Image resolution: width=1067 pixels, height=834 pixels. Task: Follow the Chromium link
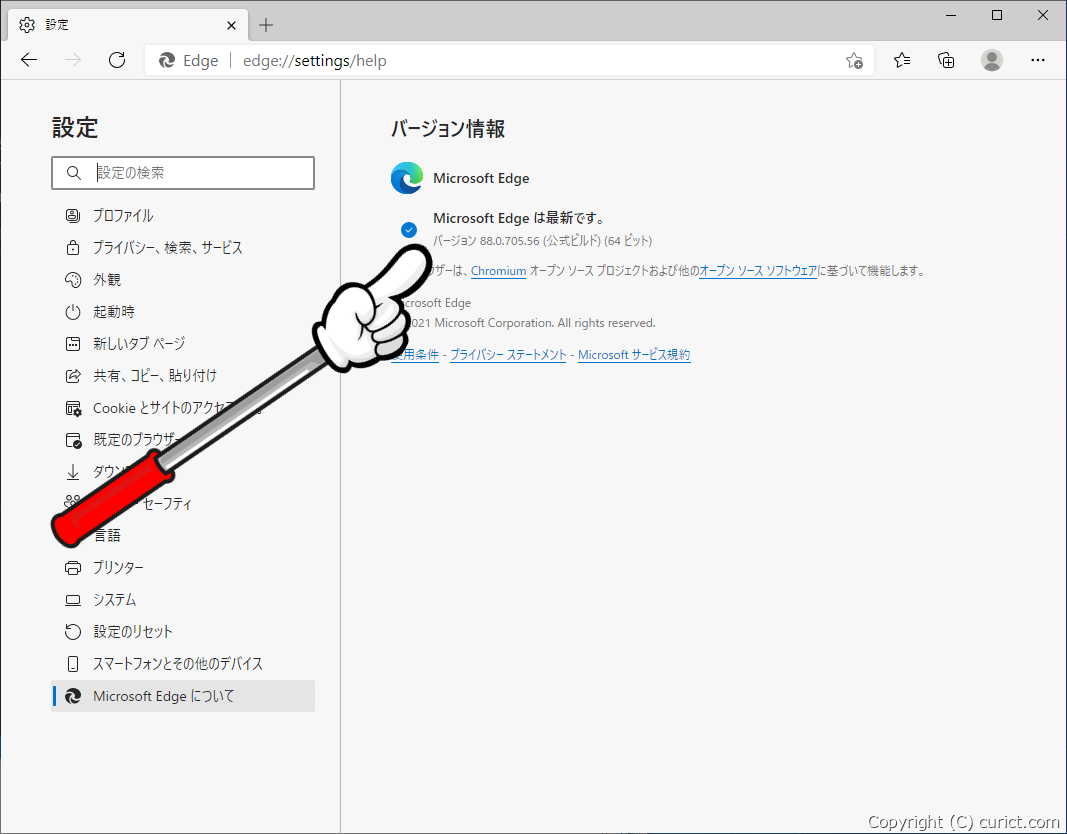498,271
